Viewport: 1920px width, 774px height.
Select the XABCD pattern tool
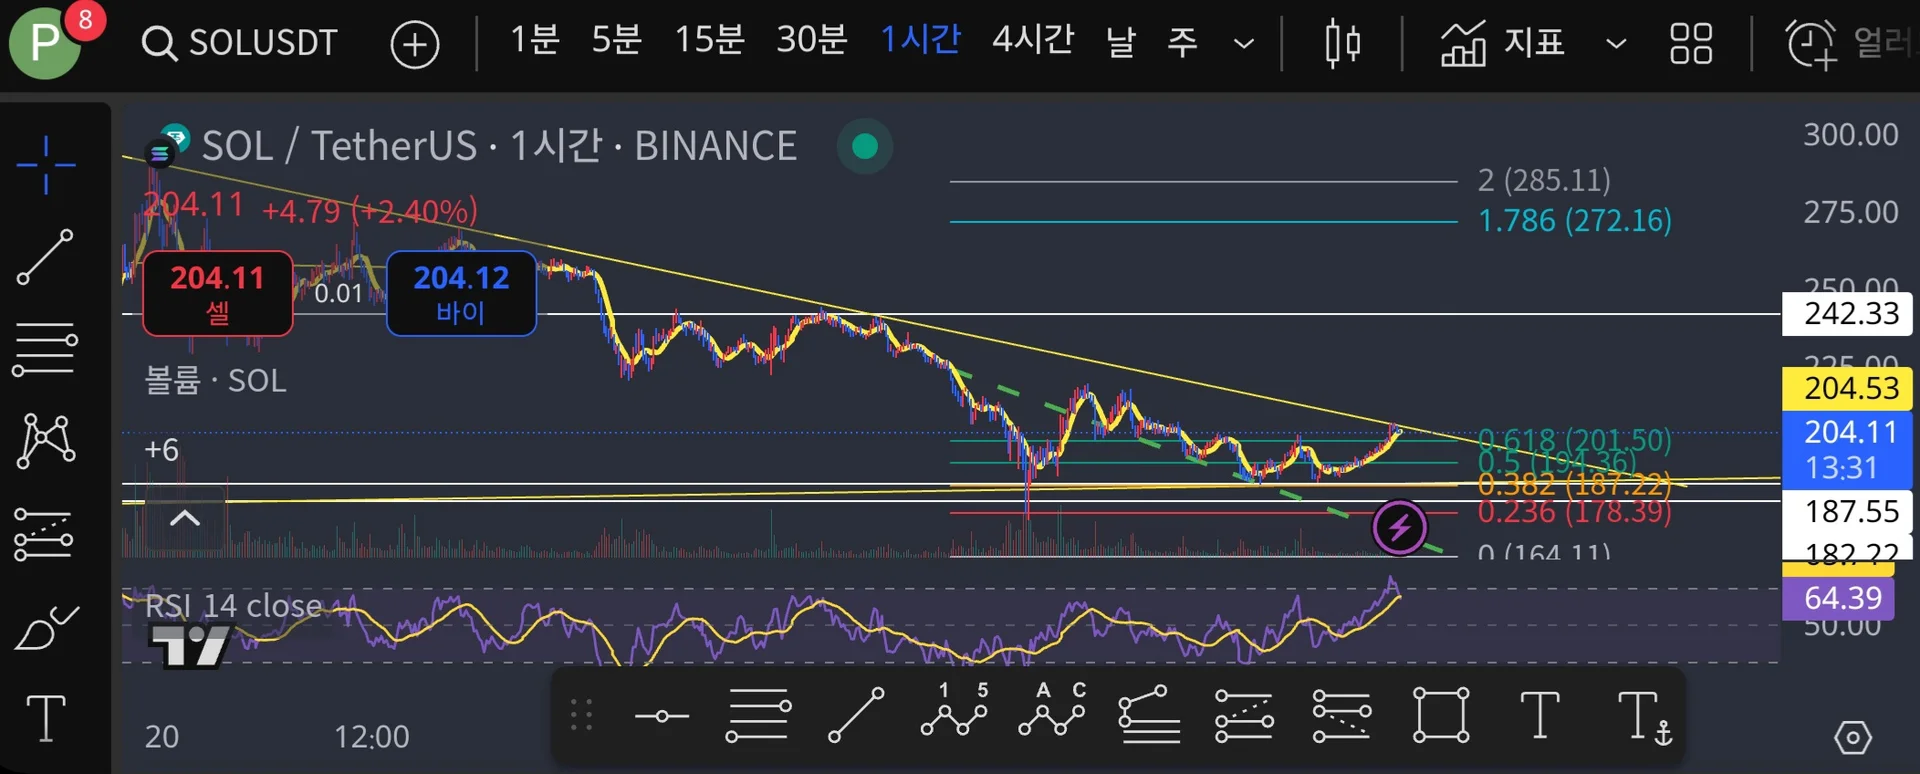pos(46,440)
